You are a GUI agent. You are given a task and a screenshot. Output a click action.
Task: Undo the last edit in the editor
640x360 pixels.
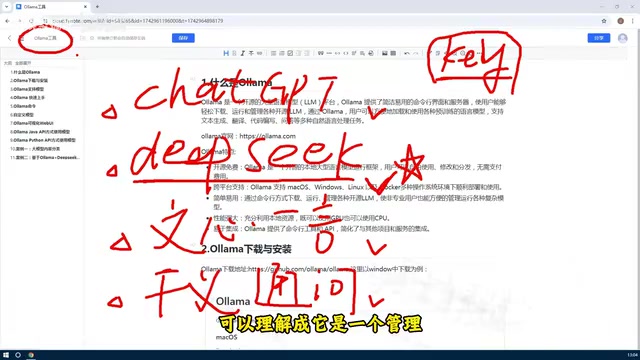[x=407, y=53]
